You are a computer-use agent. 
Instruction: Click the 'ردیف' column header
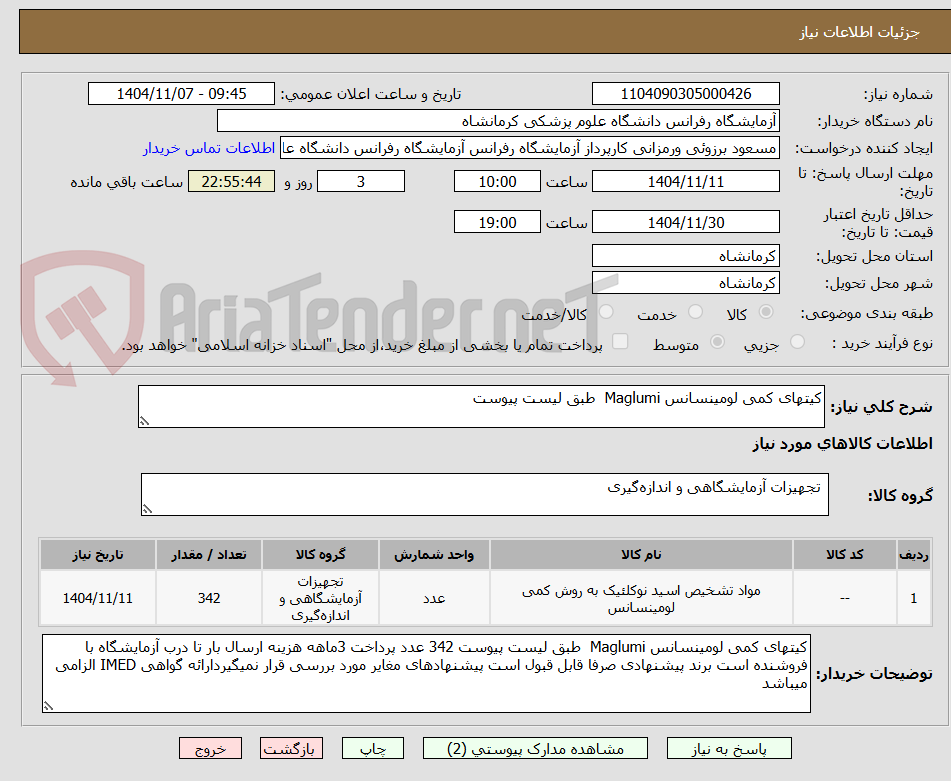(x=913, y=555)
